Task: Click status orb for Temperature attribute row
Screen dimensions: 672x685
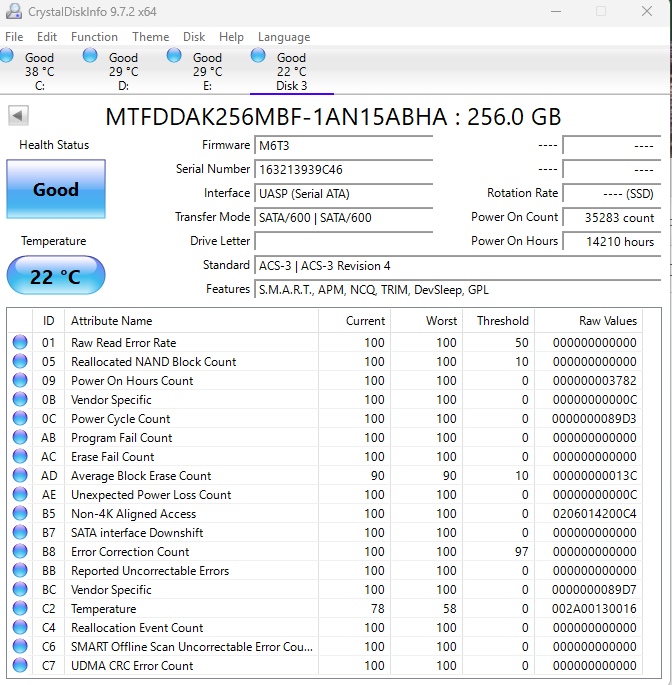Action: click(x=20, y=608)
